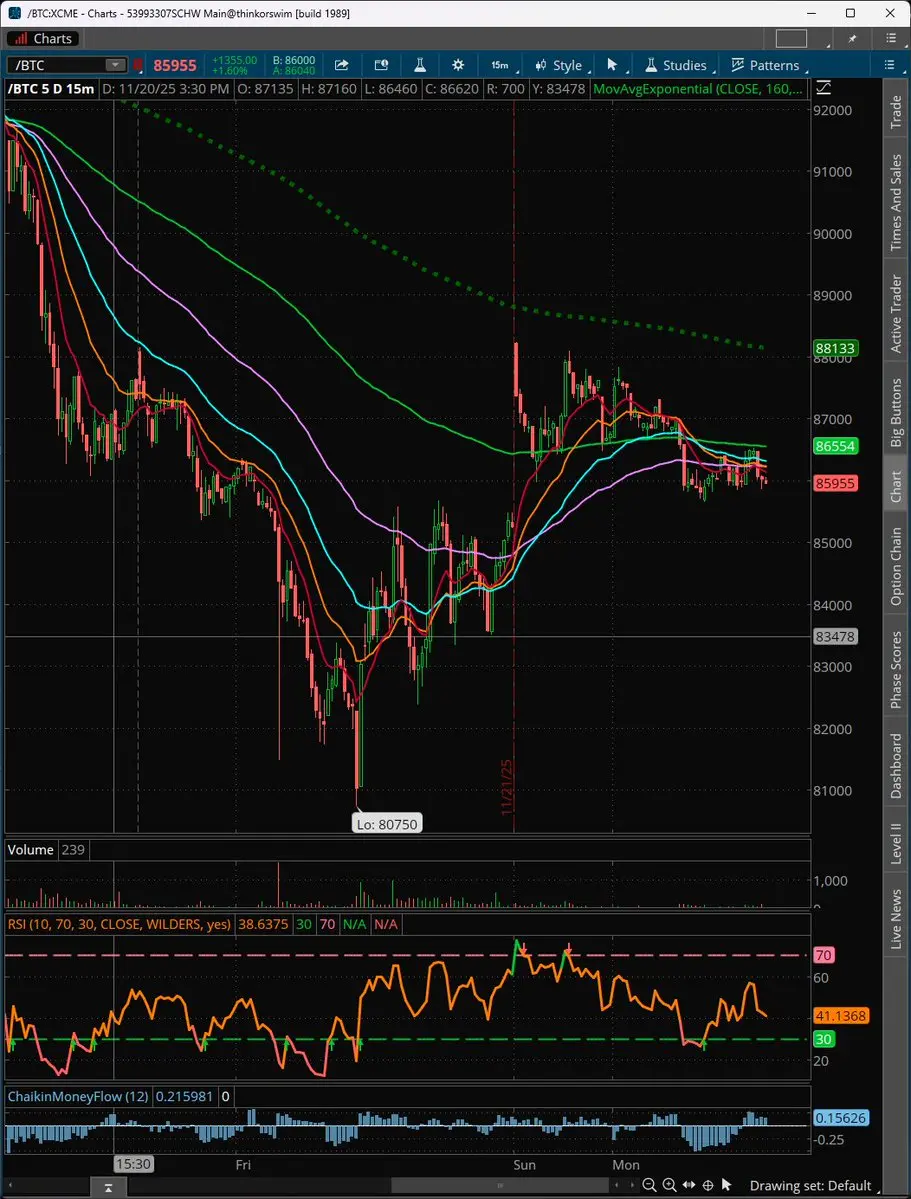Open the top-right gadget list menu icon
The image size is (911, 1199).
pyautogui.click(x=890, y=38)
